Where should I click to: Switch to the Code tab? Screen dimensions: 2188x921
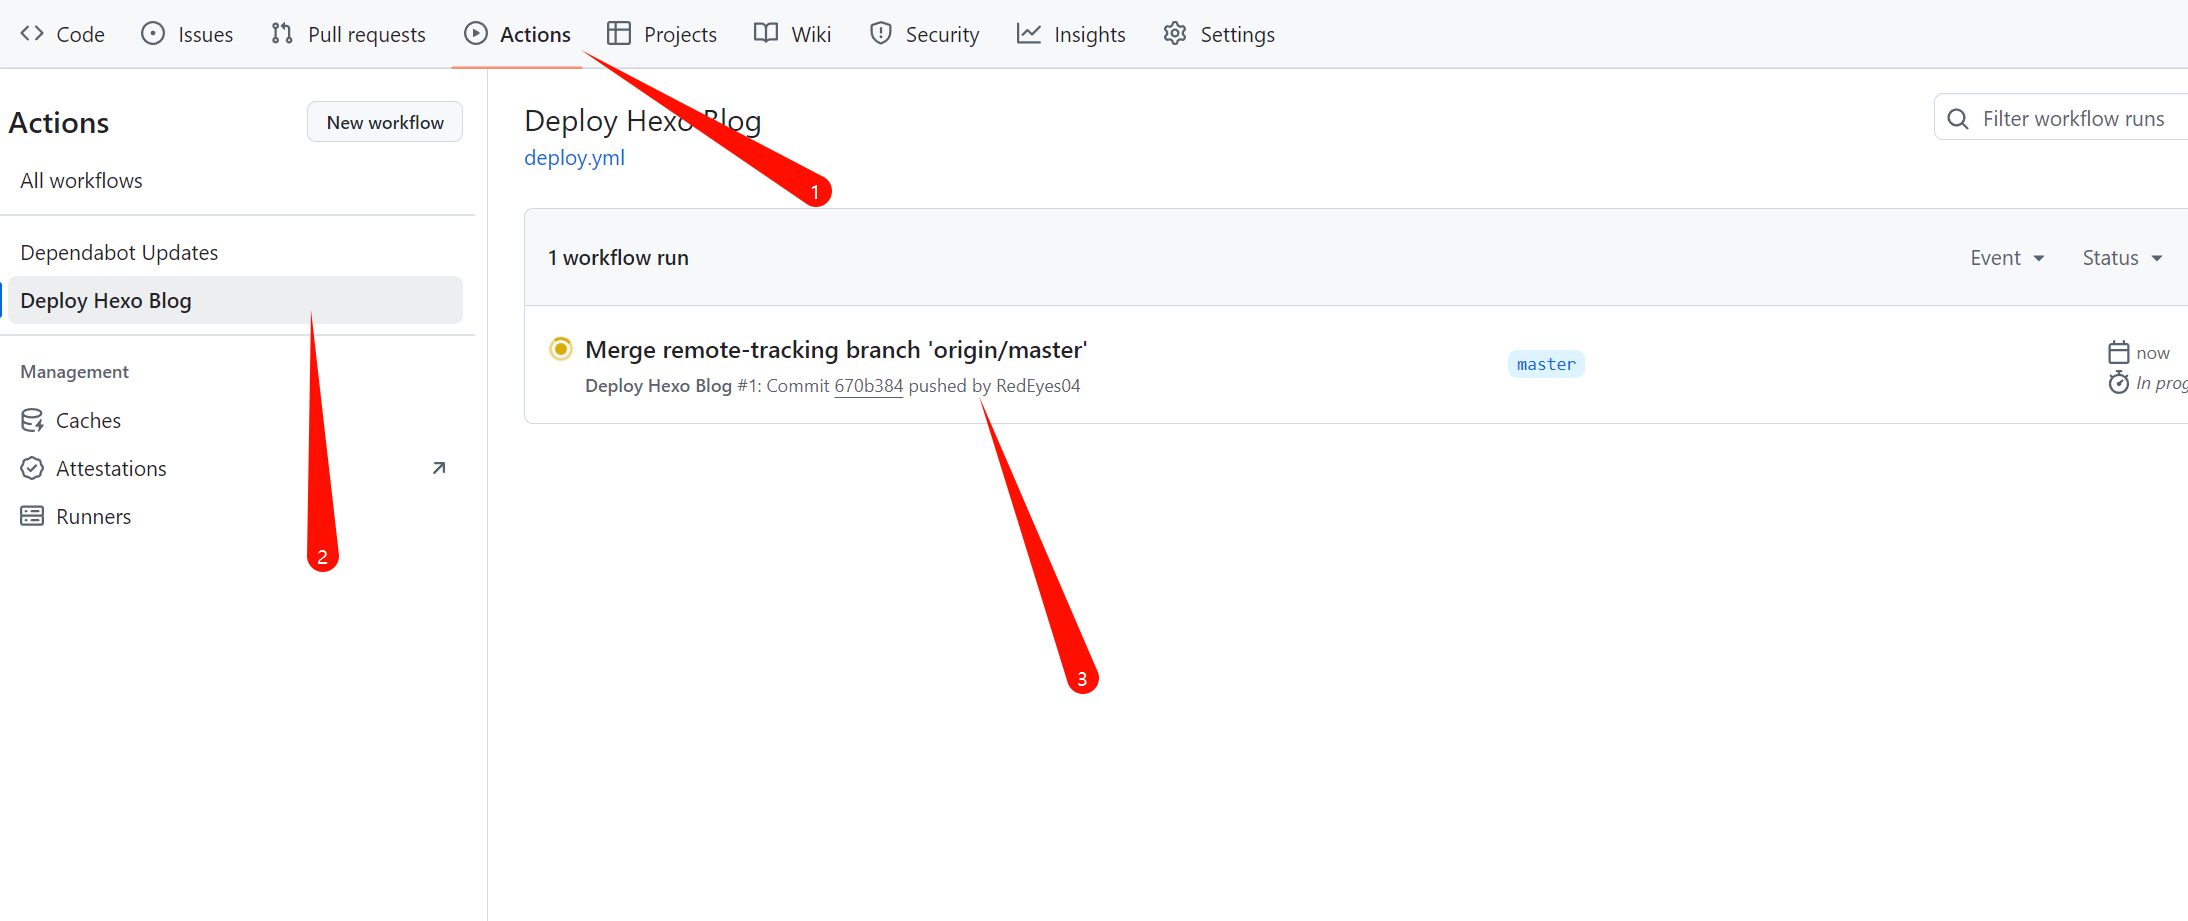(62, 34)
